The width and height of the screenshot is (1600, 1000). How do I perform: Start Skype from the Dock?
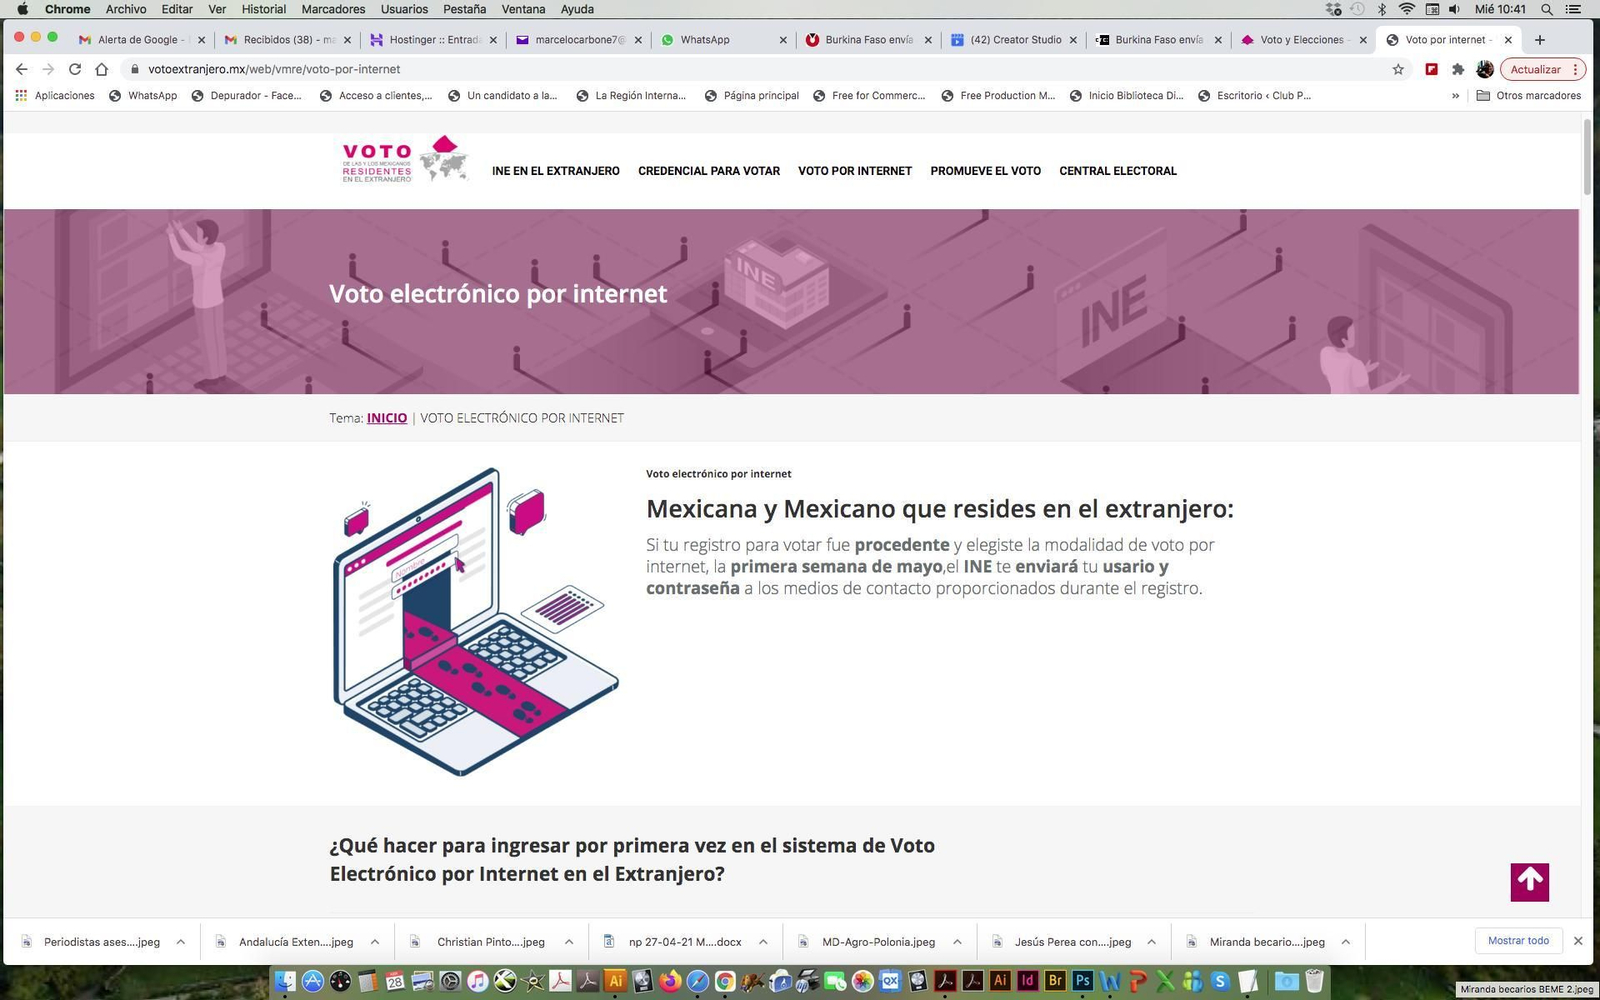point(1221,981)
